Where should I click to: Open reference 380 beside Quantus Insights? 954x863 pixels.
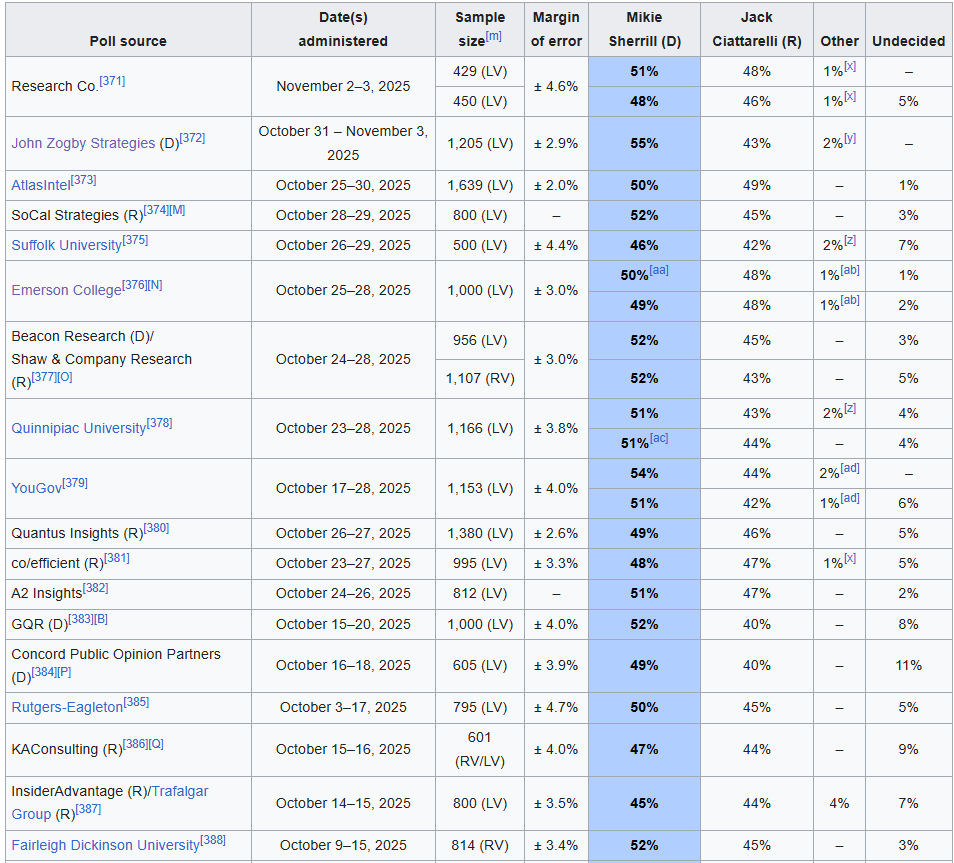coord(156,528)
